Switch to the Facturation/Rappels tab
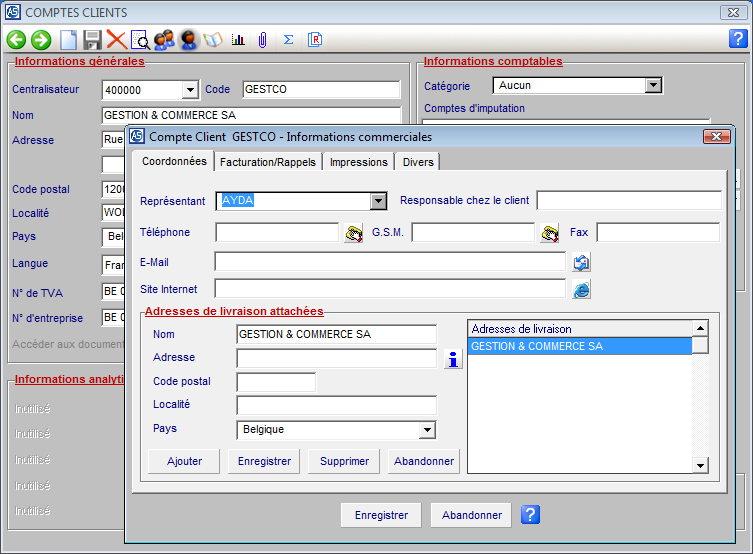The height and width of the screenshot is (554, 753). [x=268, y=162]
